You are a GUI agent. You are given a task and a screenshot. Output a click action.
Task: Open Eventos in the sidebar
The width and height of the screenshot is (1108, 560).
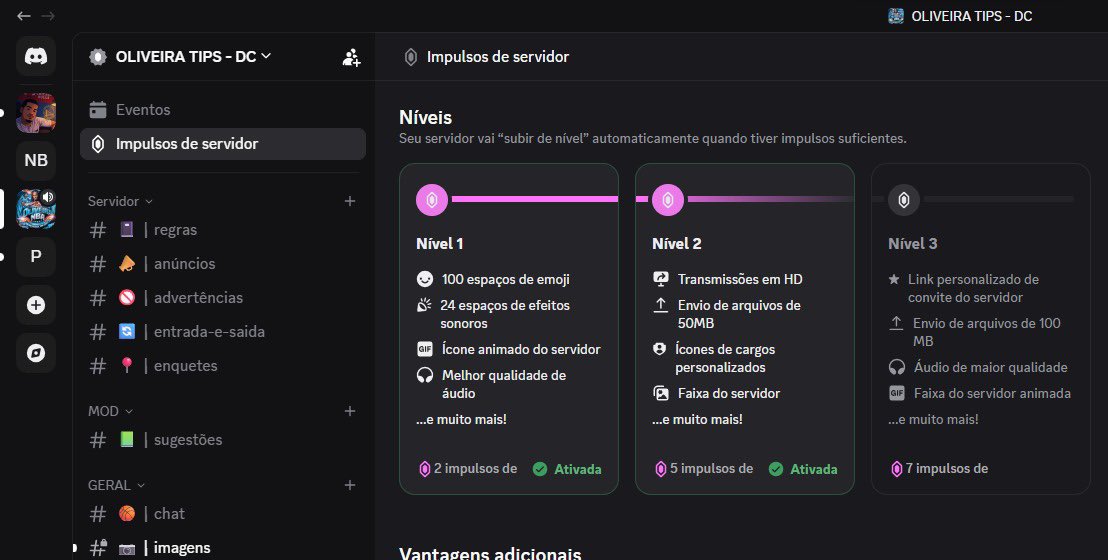pos(223,110)
